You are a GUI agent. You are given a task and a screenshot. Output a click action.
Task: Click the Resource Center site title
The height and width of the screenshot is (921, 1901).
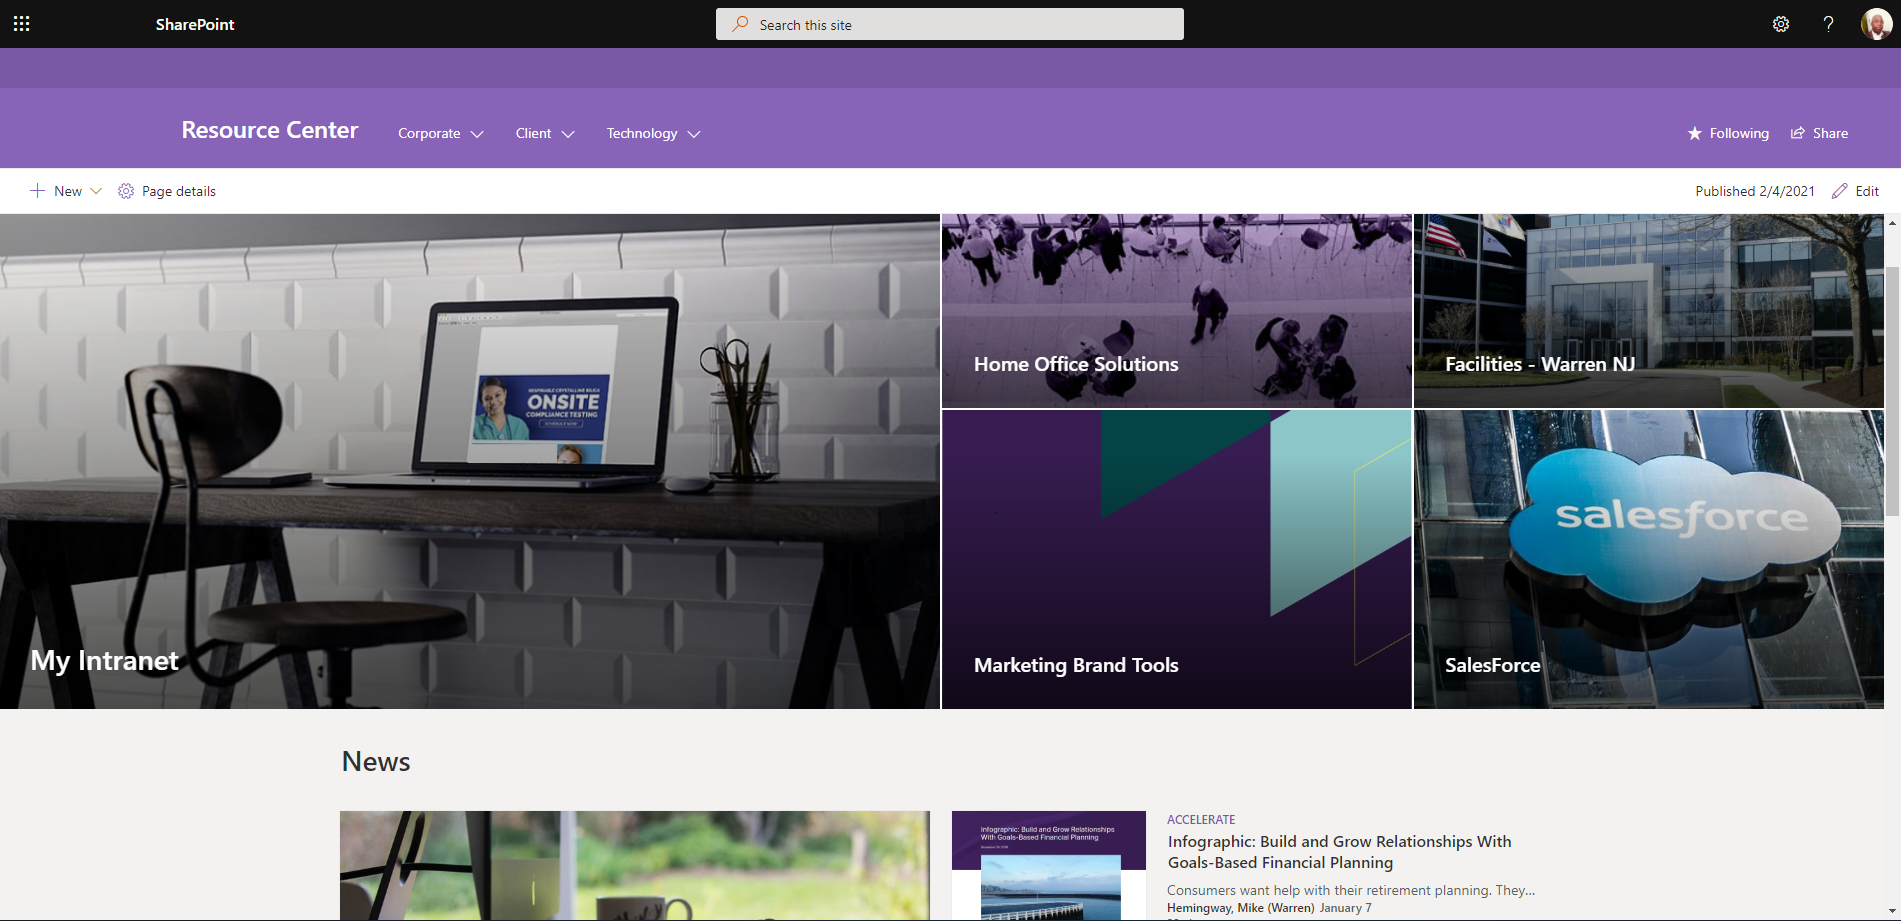[x=269, y=130]
